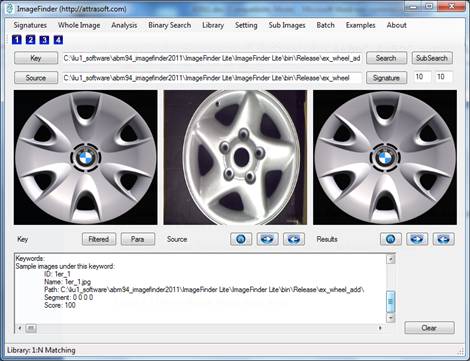
Task: Click the ImageFinder title bar app icon
Action: [10, 9]
